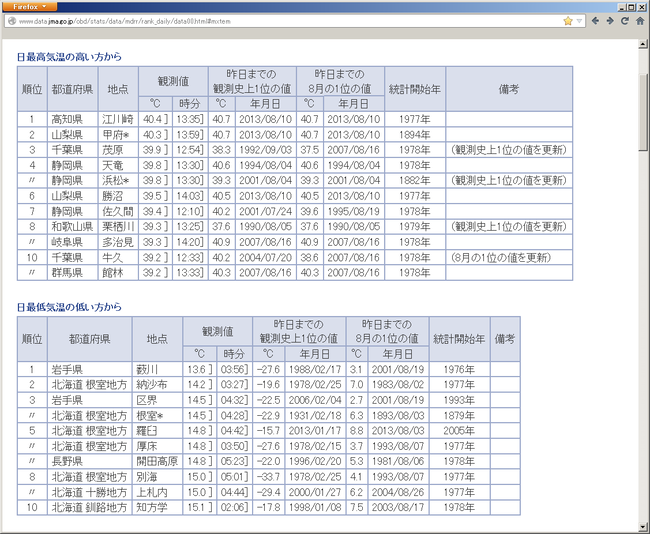
Task: Go back with the left arrow icon
Action: point(595,21)
